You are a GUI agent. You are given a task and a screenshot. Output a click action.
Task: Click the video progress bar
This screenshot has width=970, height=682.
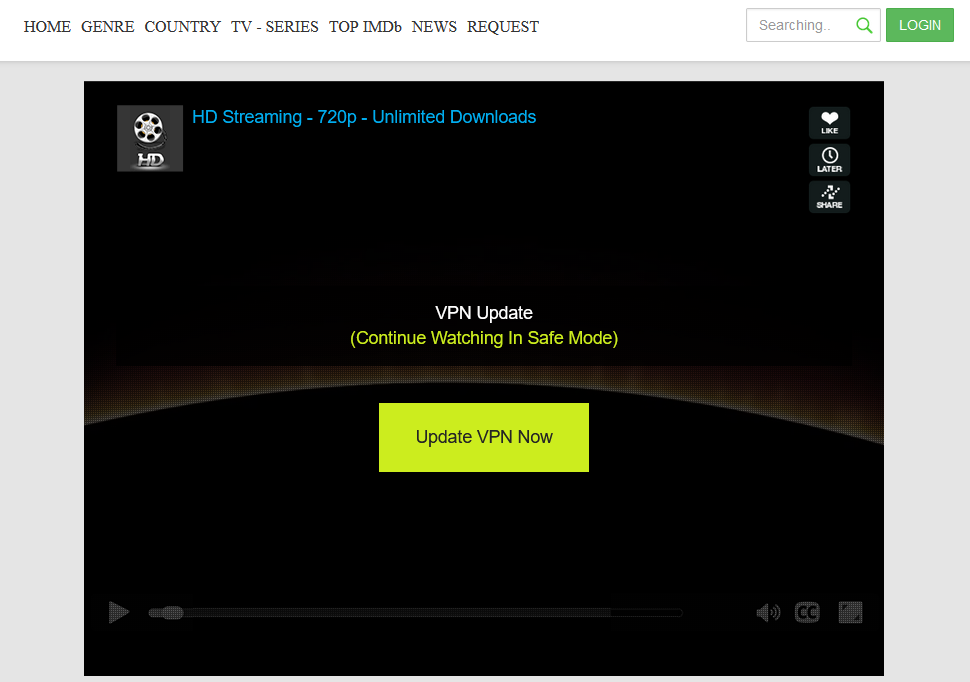(x=415, y=613)
